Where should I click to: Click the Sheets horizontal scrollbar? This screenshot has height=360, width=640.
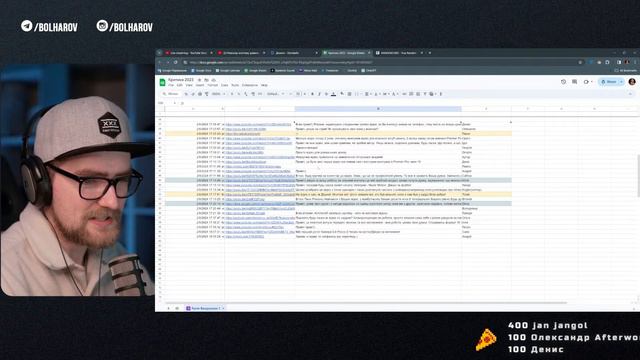pyautogui.click(x=365, y=303)
